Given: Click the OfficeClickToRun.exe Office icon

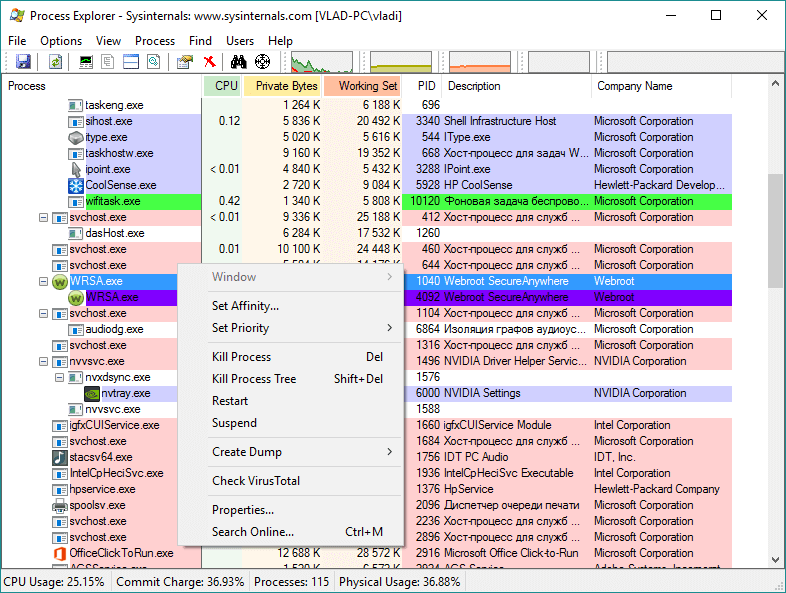Looking at the screenshot, I should tap(60, 554).
